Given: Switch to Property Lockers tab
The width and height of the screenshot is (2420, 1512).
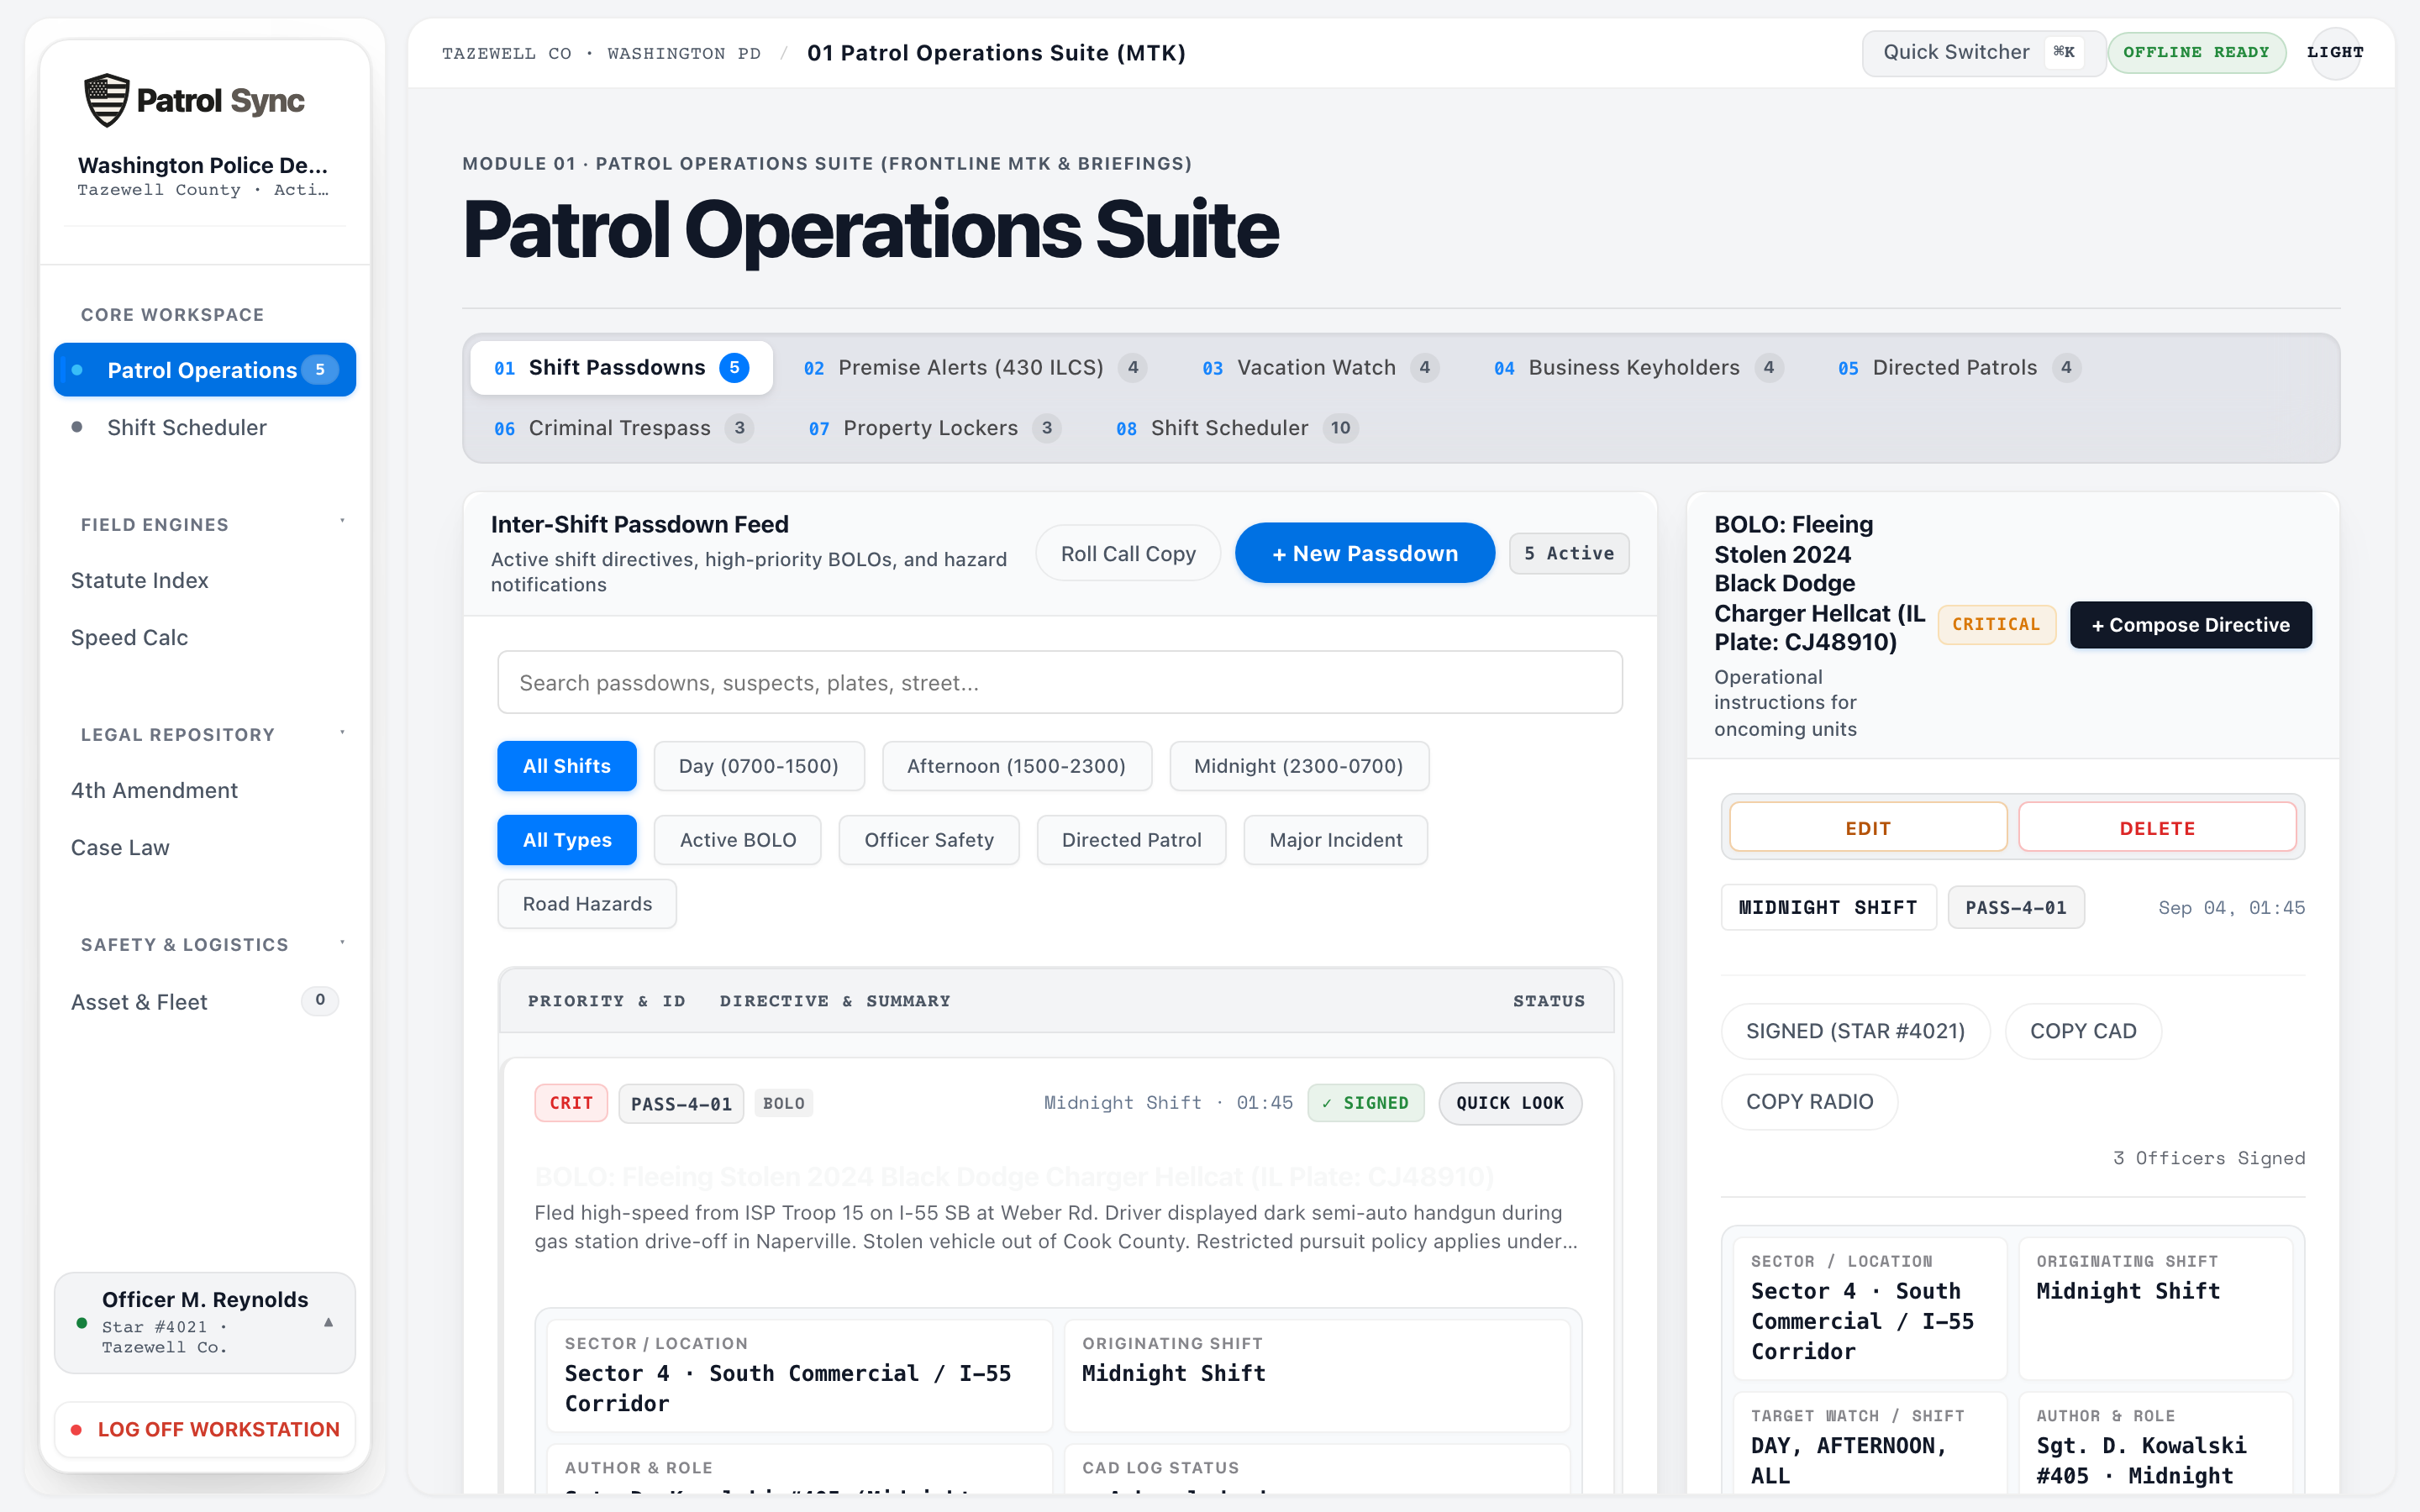Looking at the screenshot, I should tap(934, 428).
